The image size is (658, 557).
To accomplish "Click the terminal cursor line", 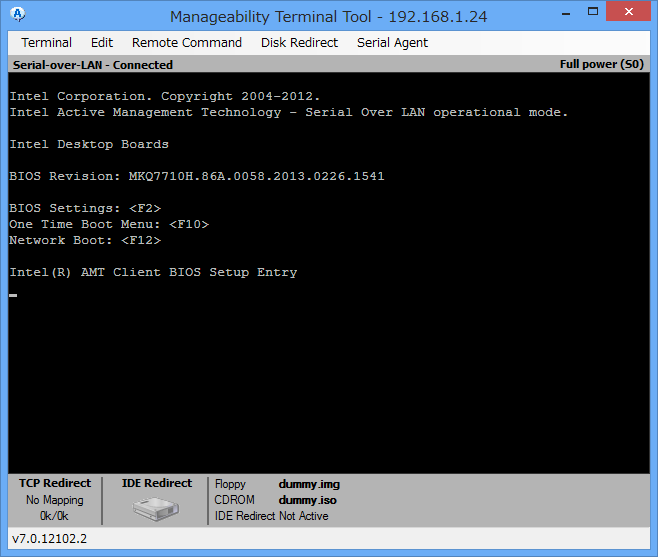I will (13, 295).
